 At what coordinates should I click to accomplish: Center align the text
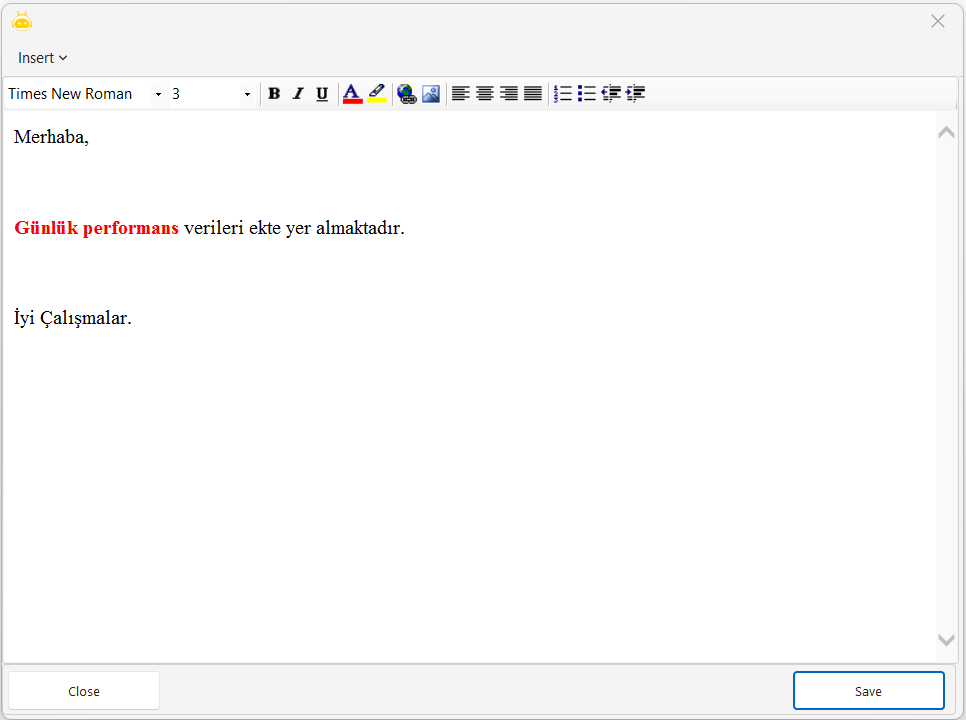click(485, 94)
